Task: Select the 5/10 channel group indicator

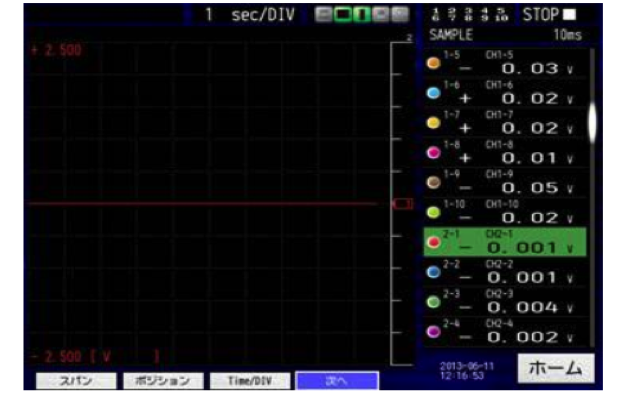Action: pos(501,15)
